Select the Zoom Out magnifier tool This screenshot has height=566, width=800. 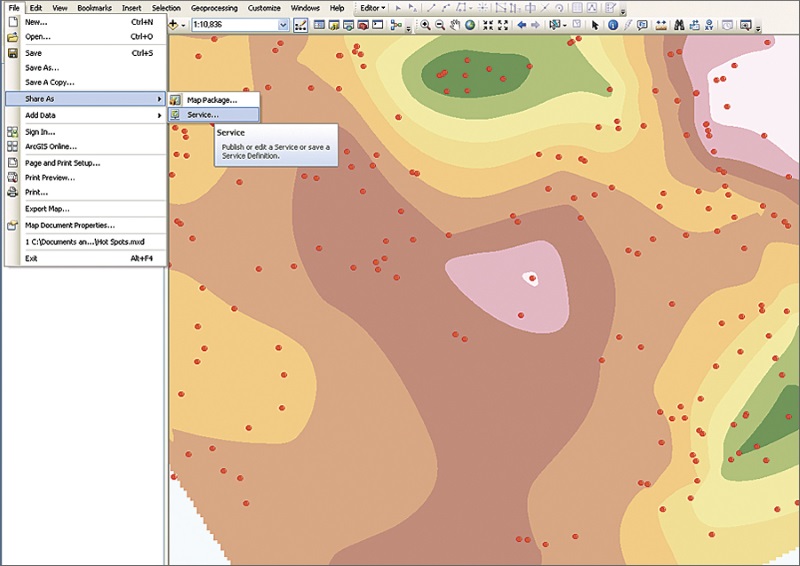point(440,25)
